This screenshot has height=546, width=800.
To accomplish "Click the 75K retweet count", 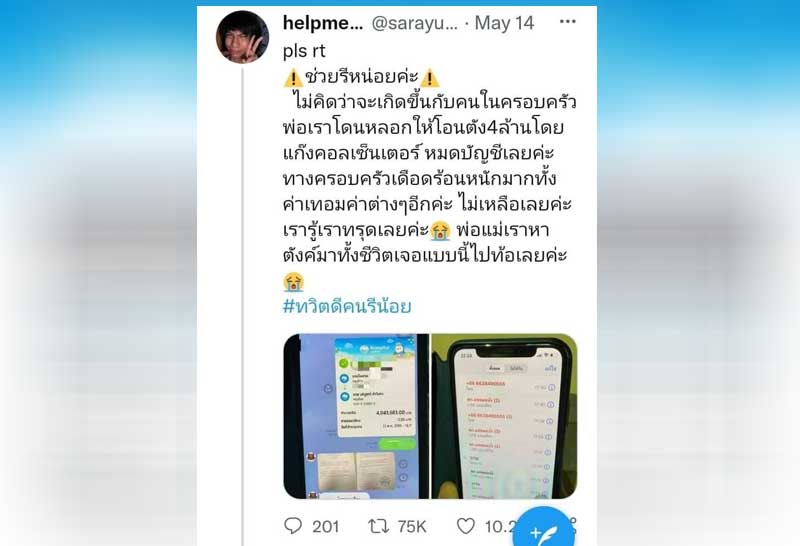I will (x=412, y=526).
